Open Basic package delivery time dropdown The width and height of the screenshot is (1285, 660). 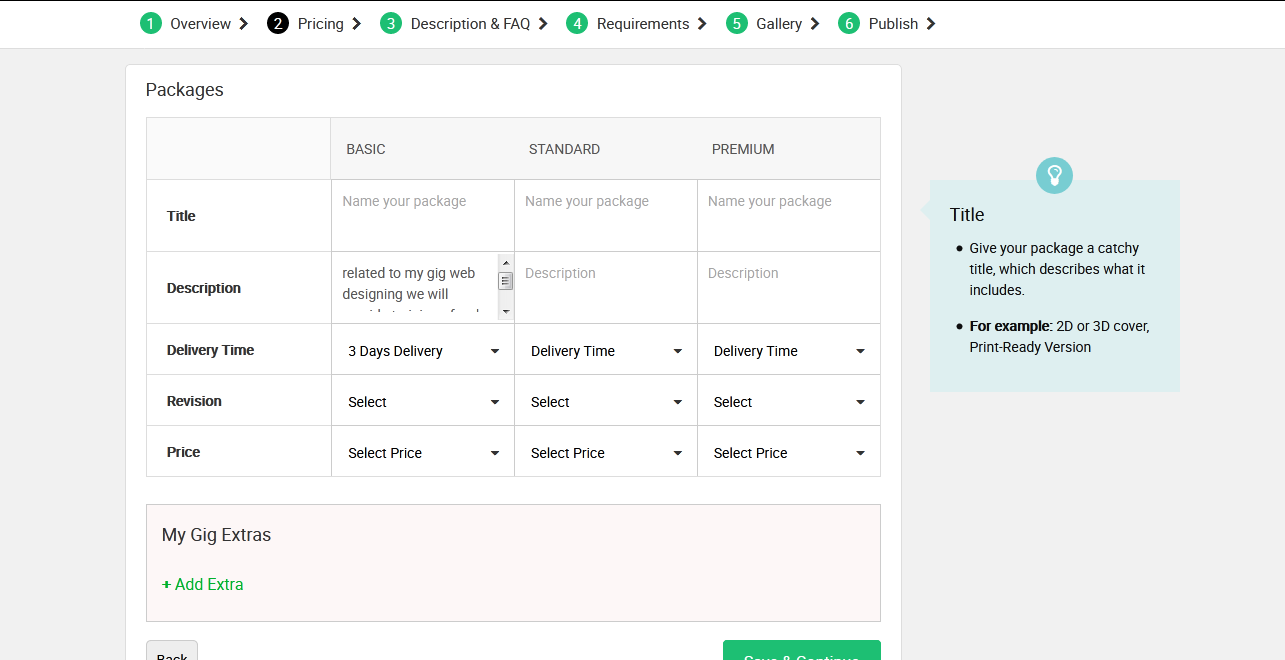(x=423, y=351)
